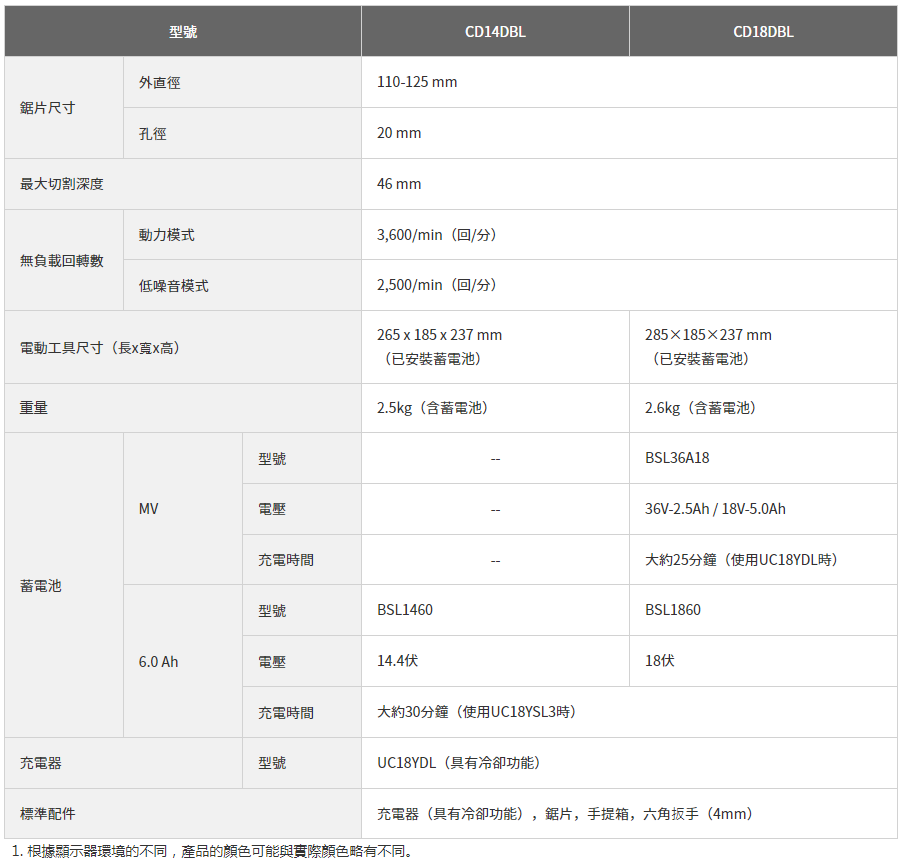Select the 20 mm value
The image size is (904, 861).
[399, 133]
